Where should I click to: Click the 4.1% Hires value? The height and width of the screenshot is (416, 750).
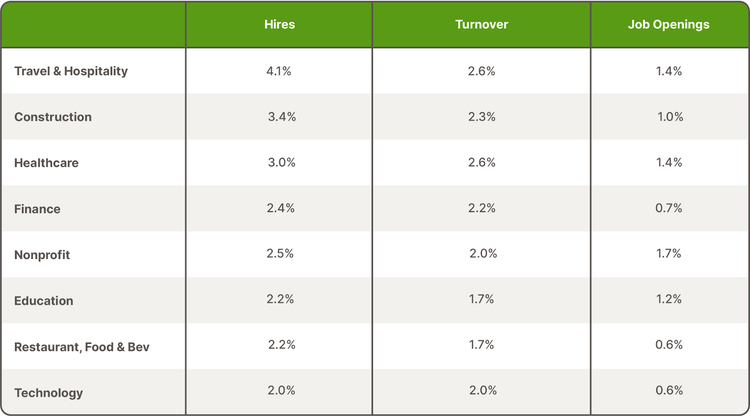(281, 71)
